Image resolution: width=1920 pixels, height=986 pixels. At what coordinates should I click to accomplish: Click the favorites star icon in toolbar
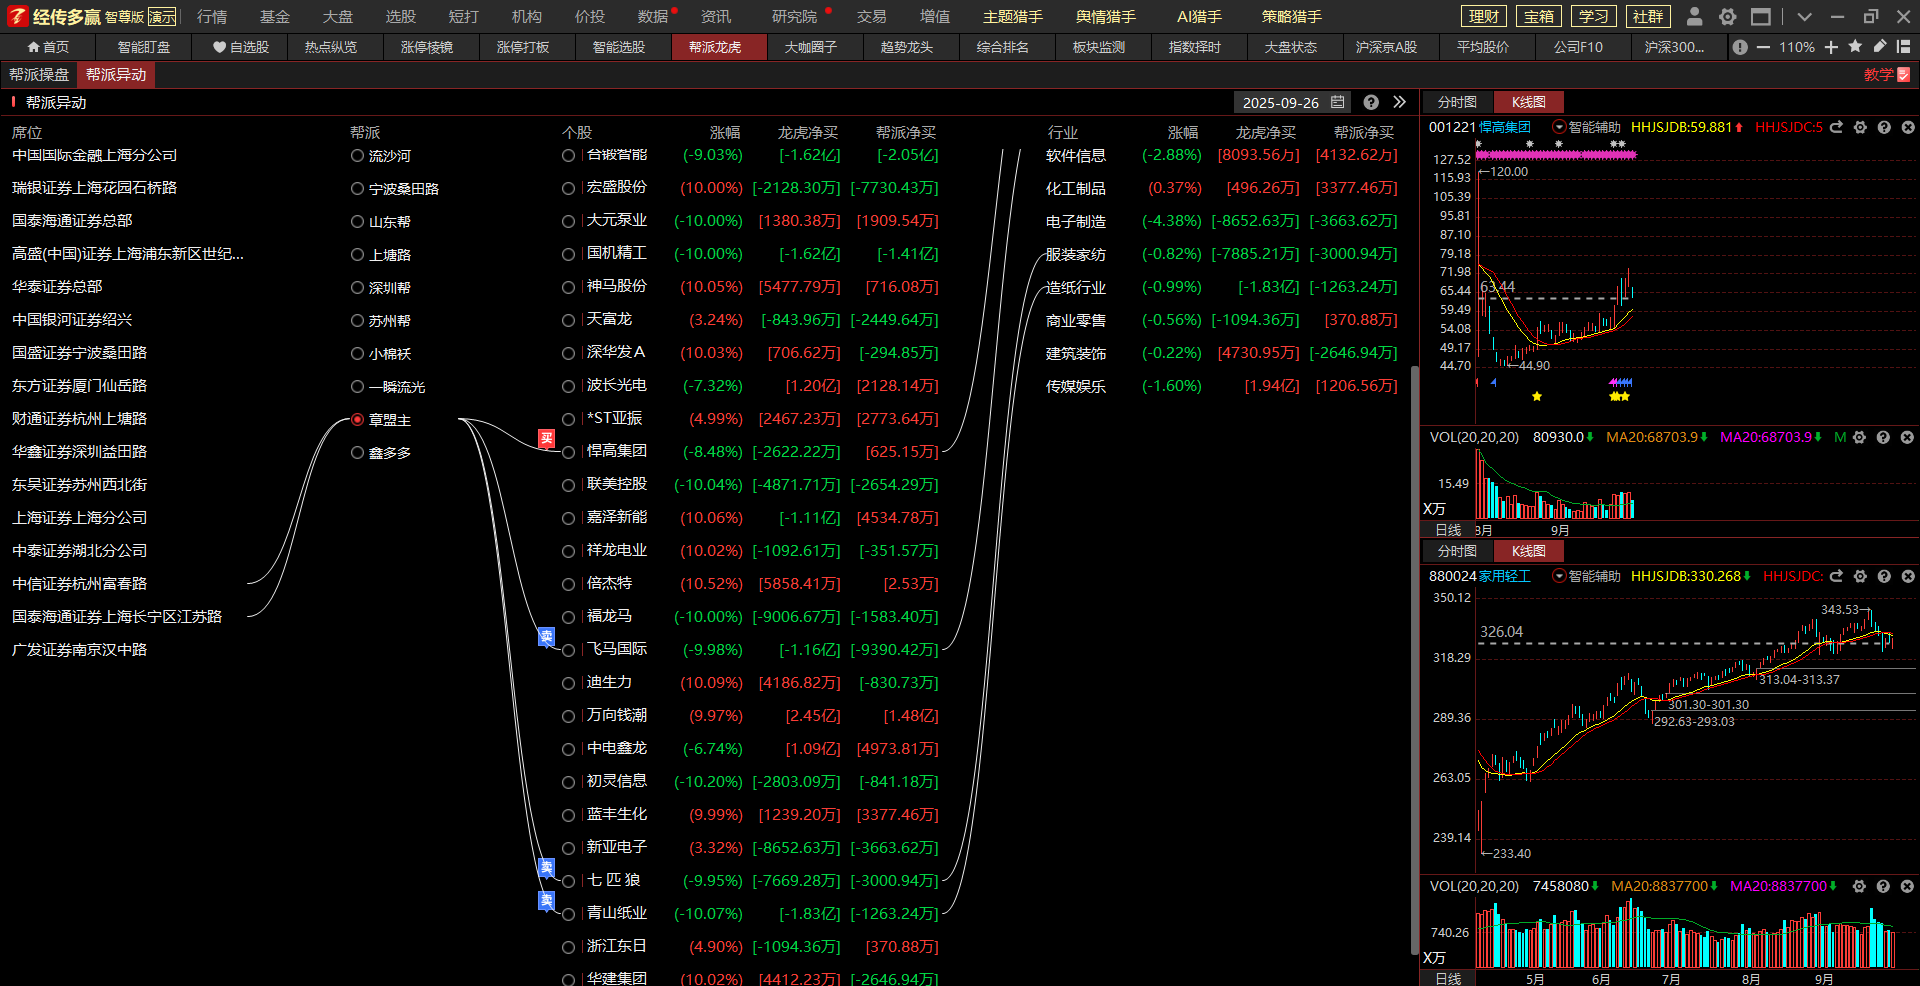[1856, 46]
